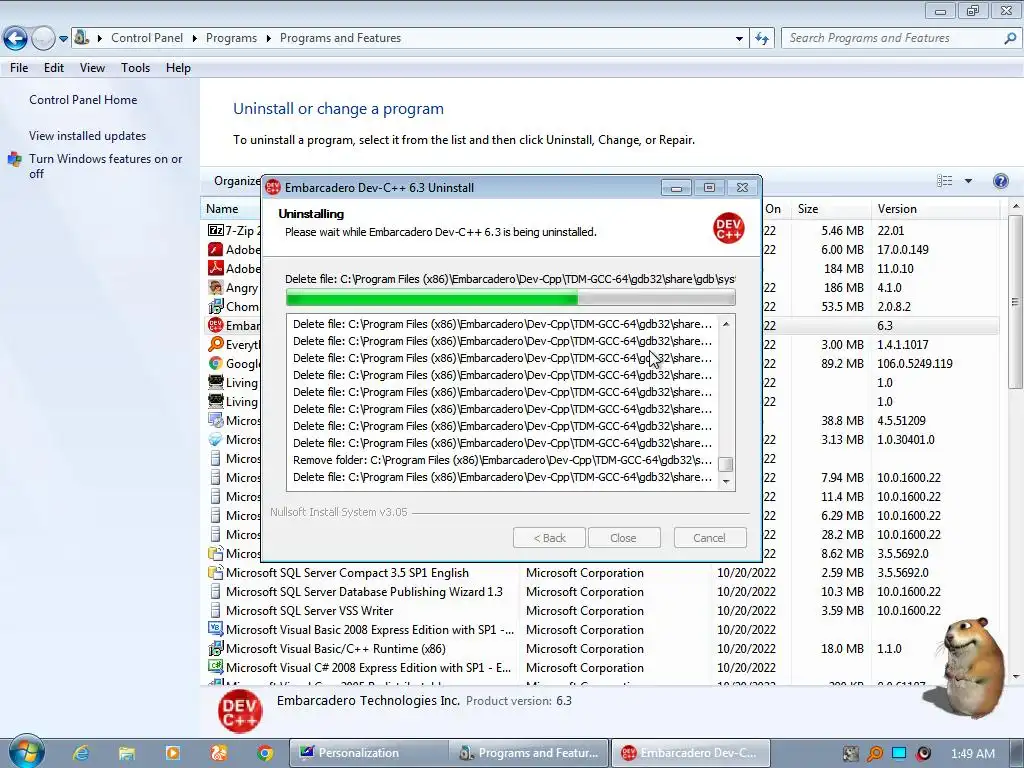Viewport: 1024px width, 768px height.
Task: Click the clock showing 1:49 AM
Action: tap(972, 754)
